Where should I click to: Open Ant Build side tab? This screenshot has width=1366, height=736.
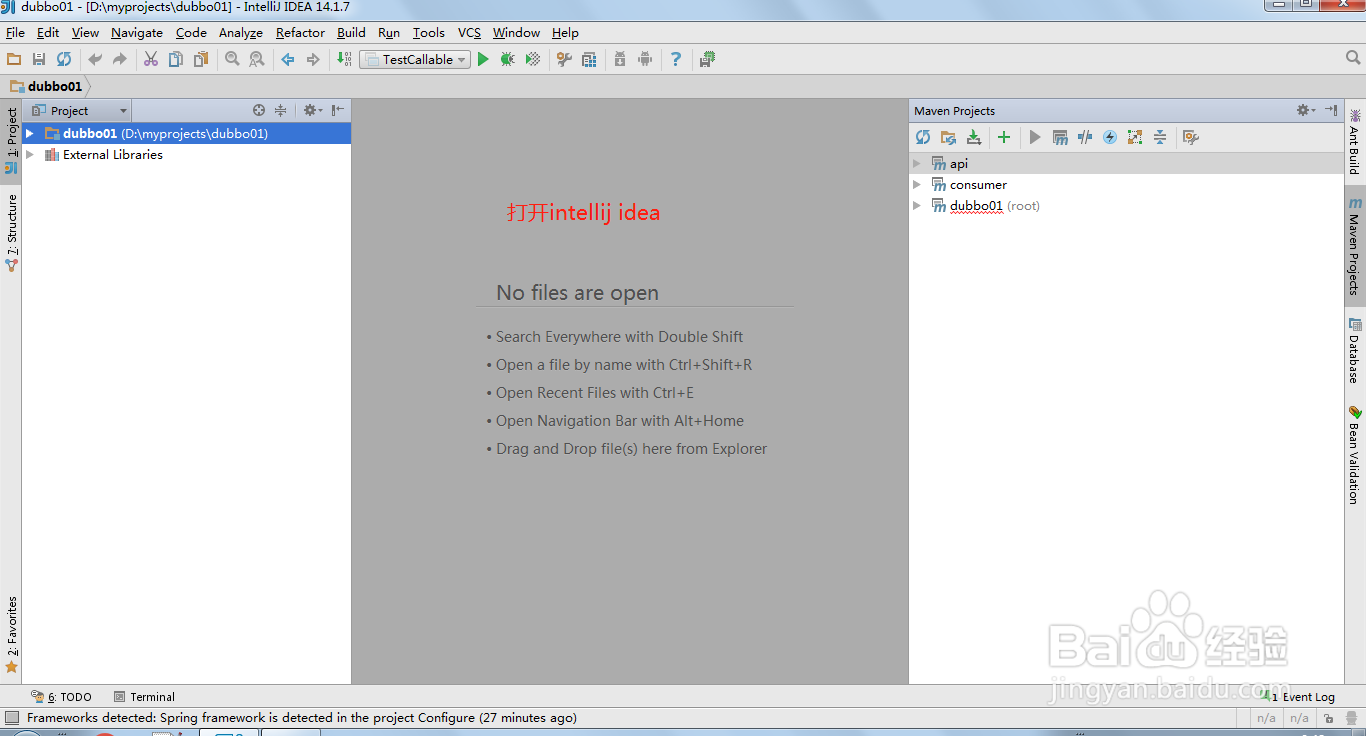[x=1354, y=142]
